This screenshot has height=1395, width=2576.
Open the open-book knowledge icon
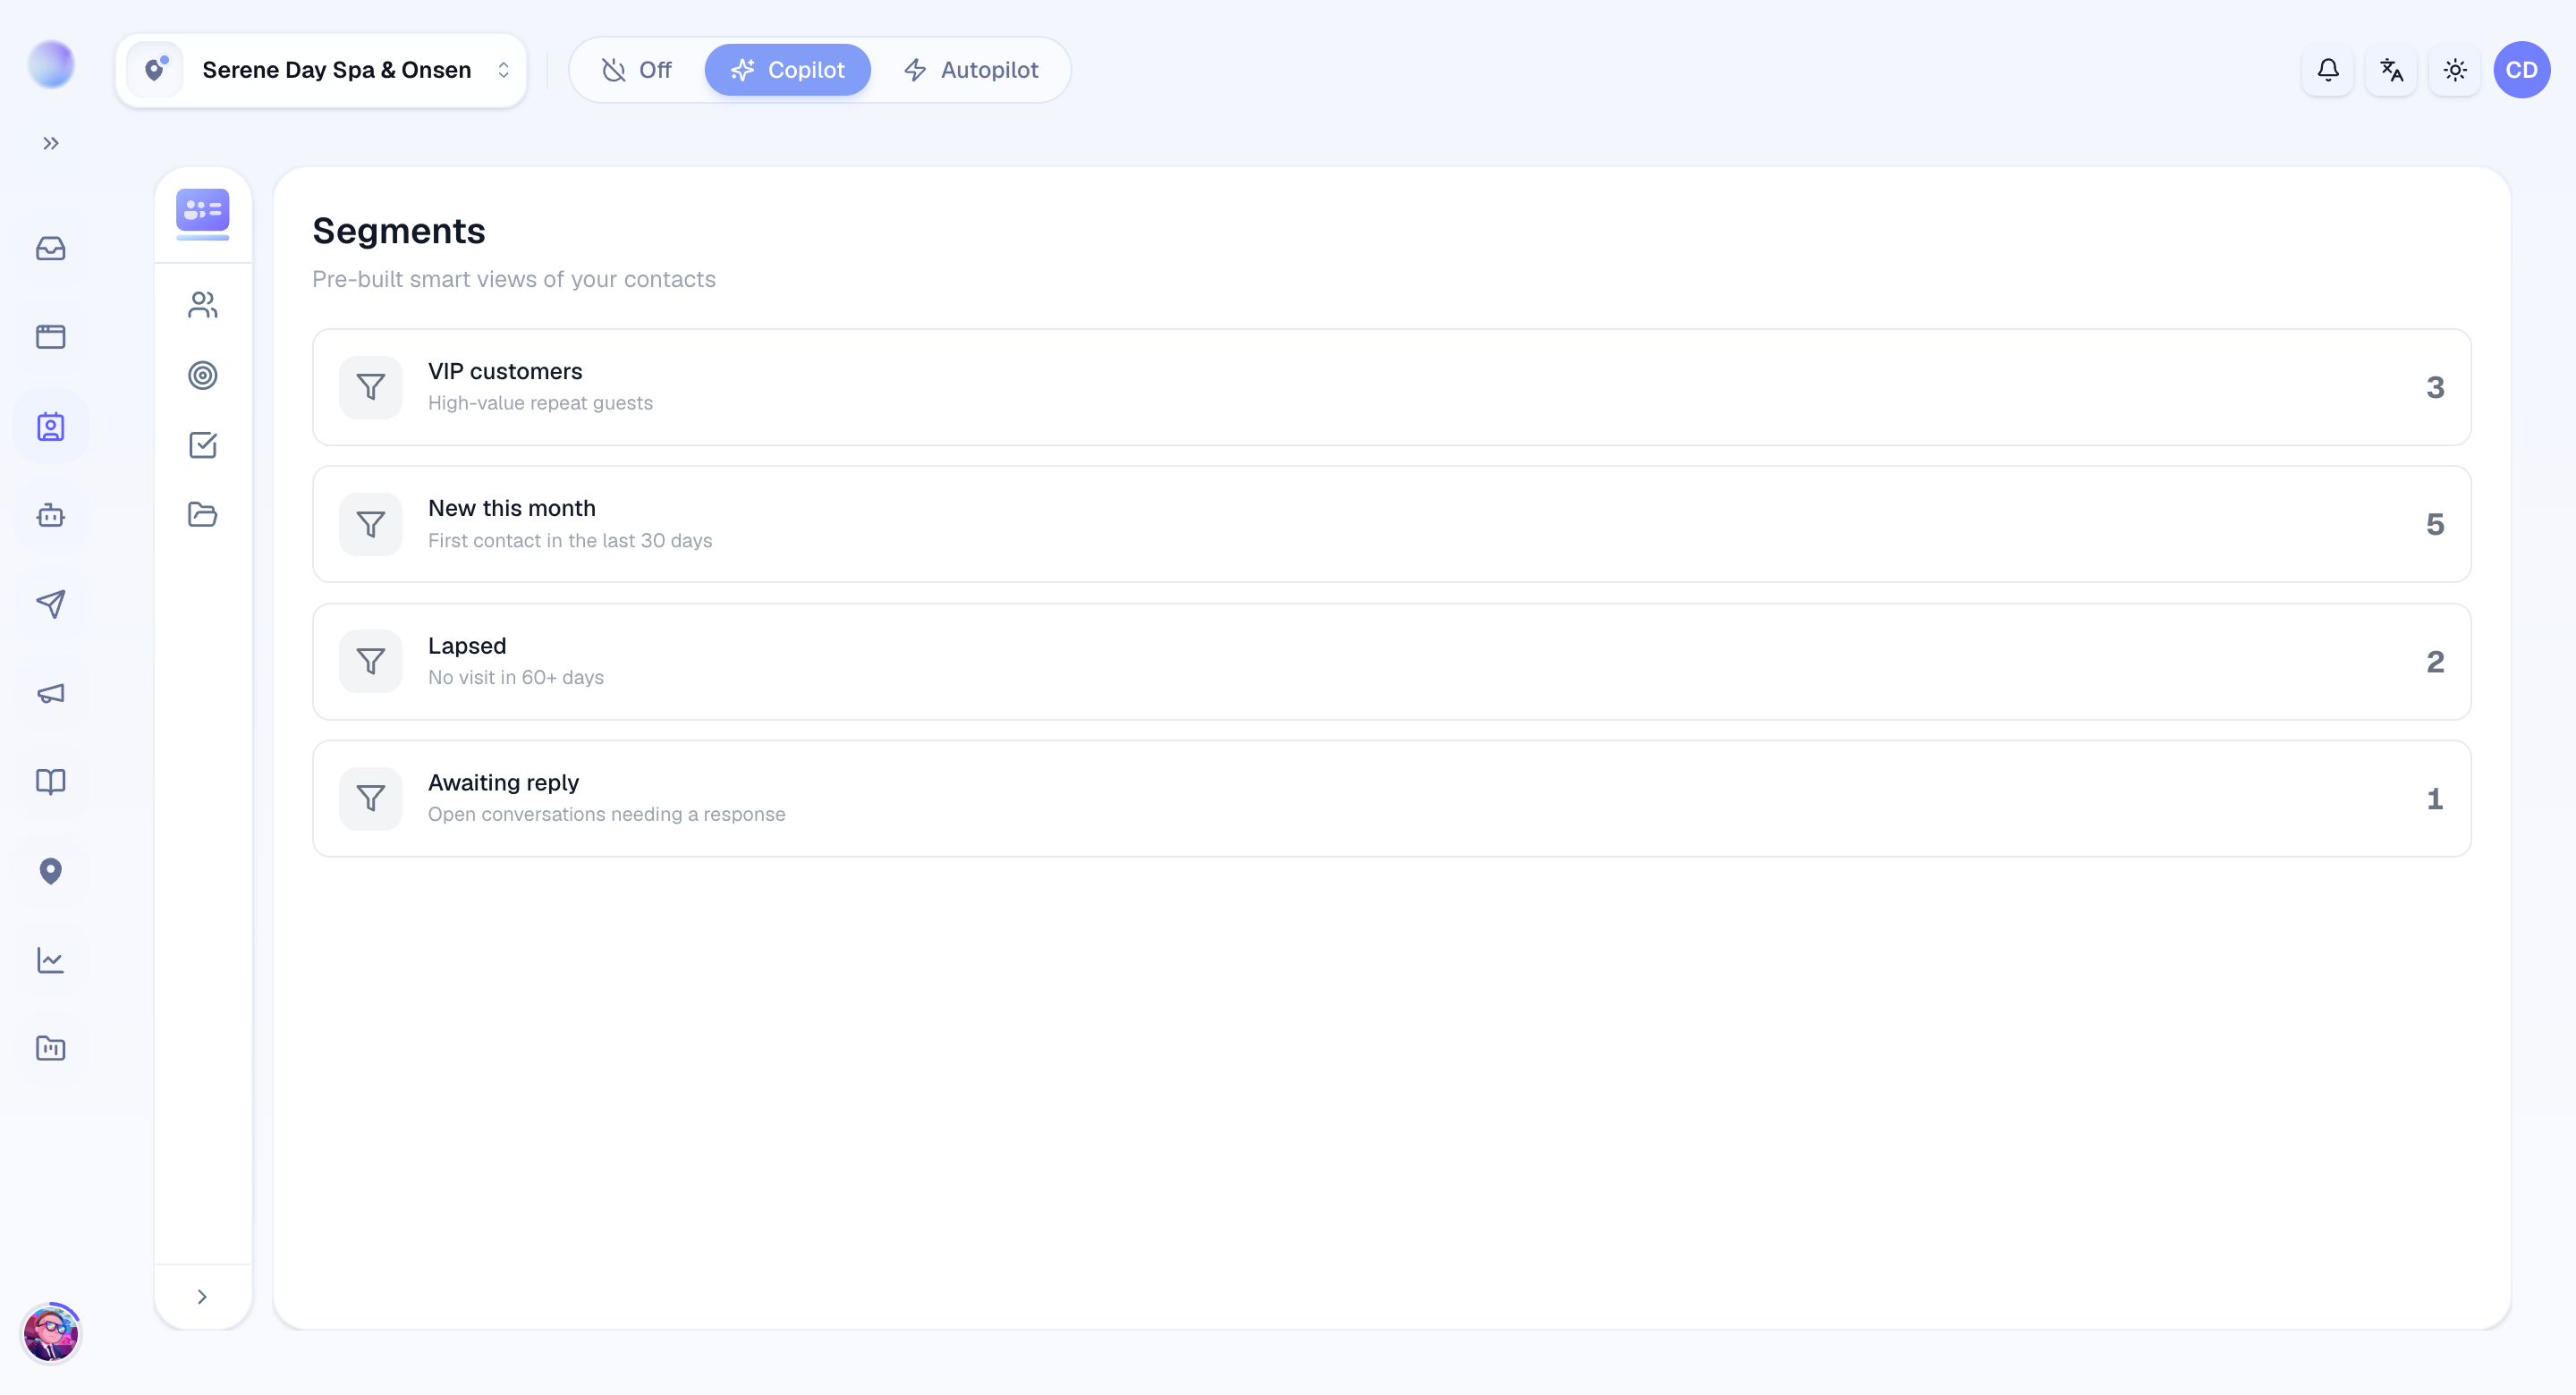pyautogui.click(x=51, y=781)
